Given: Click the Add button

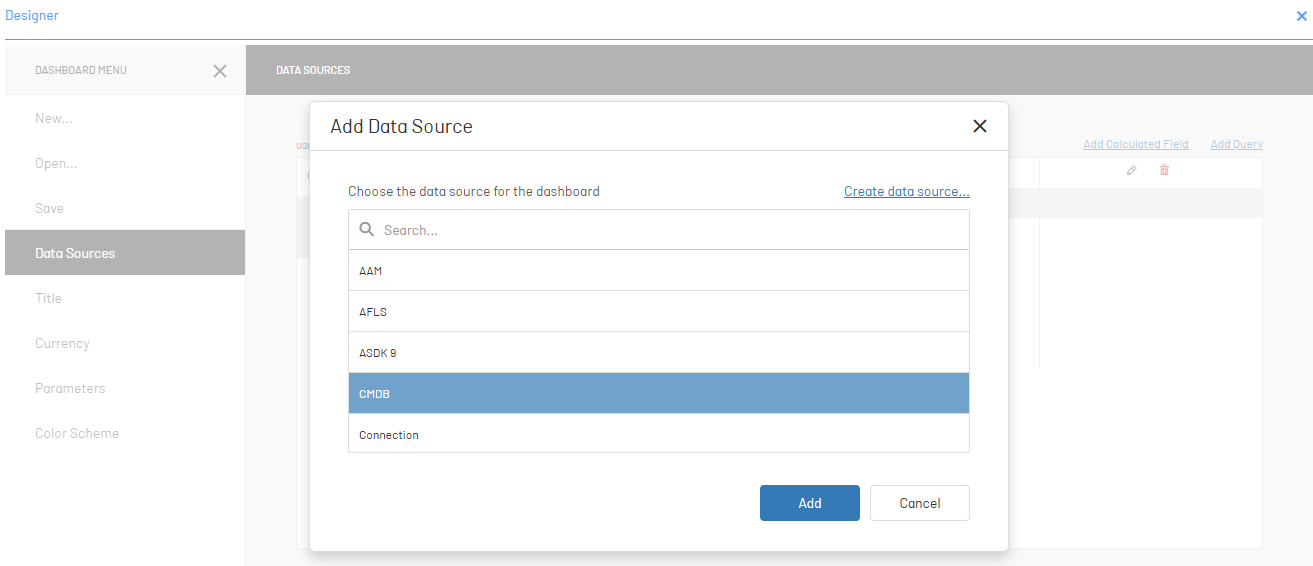Looking at the screenshot, I should pos(809,503).
